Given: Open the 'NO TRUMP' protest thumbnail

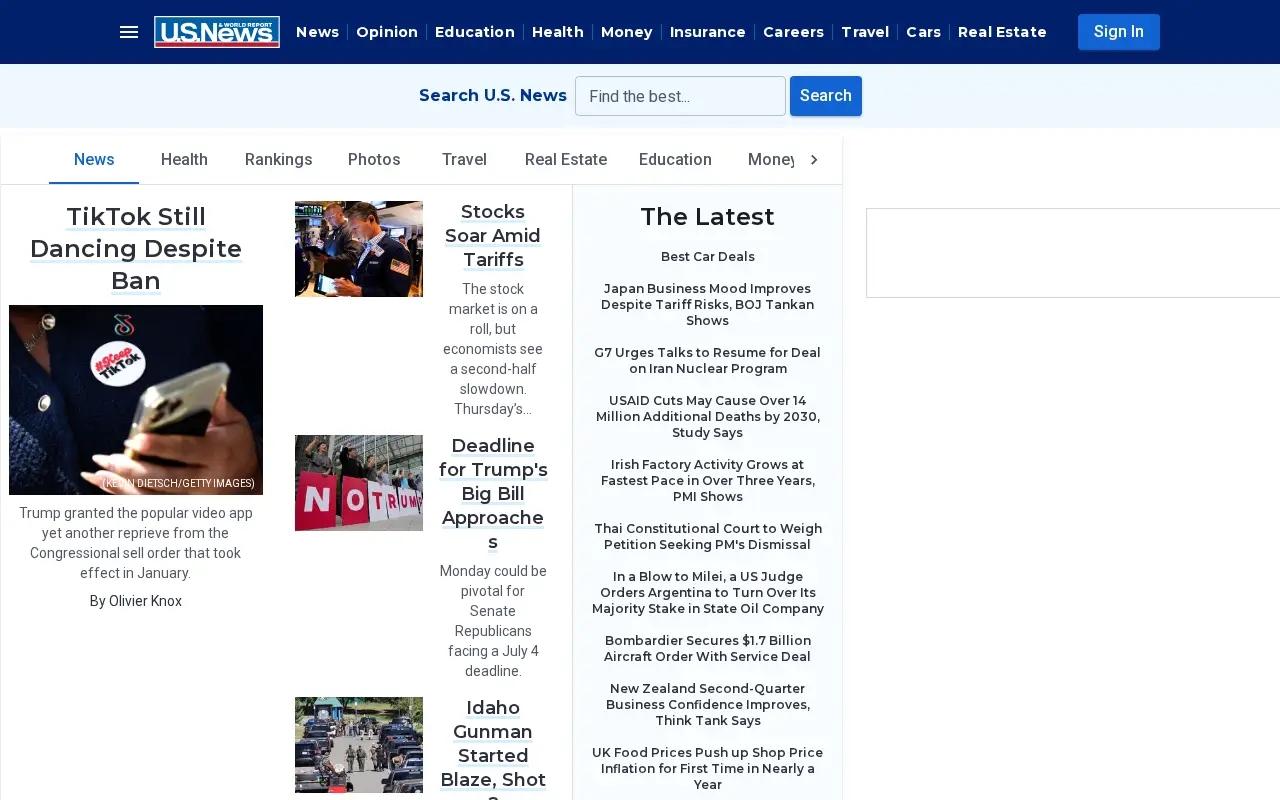Looking at the screenshot, I should tap(359, 483).
